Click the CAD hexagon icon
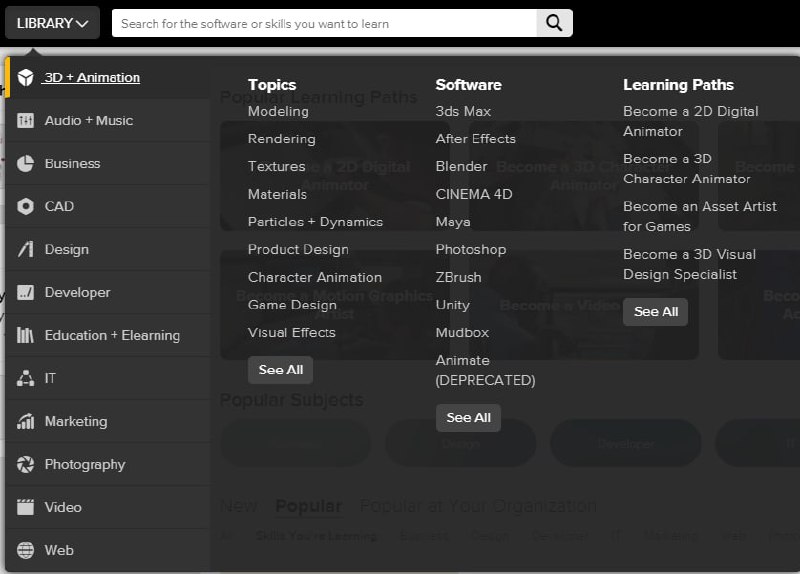Screen dimensions: 800x574 pos(25,206)
